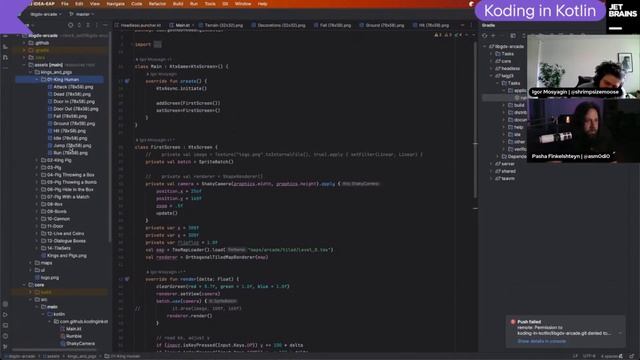Expand the 02-King Pig folder
640x360 pixels.
click(37, 160)
